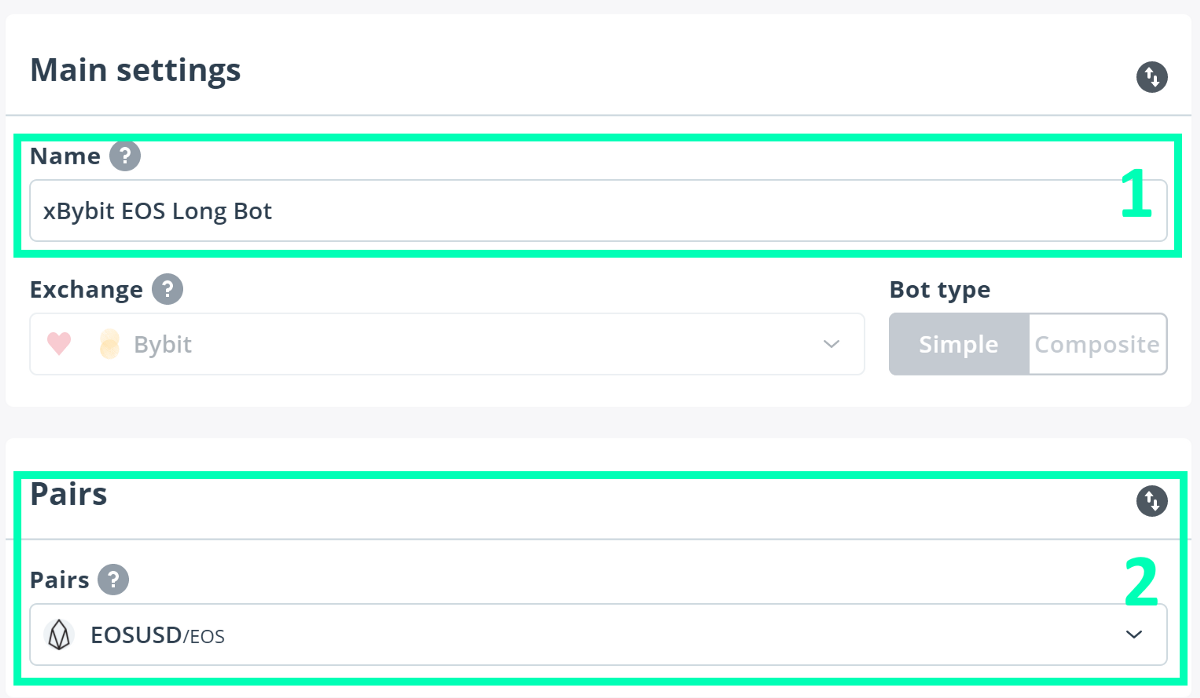The height and width of the screenshot is (698, 1200).
Task: Click the heart favorite icon in Exchange
Action: click(59, 345)
